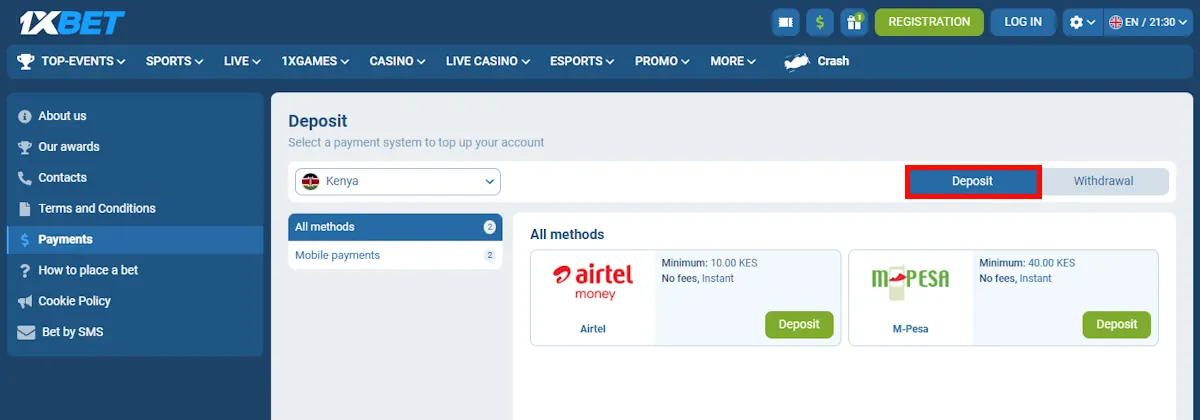
Task: Click the Cookie Policy megaphone icon
Action: click(x=25, y=301)
